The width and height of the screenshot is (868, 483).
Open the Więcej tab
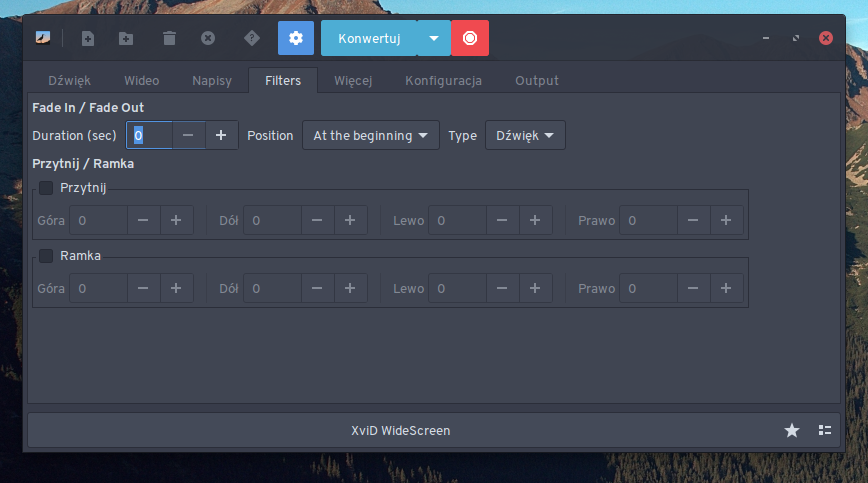click(x=353, y=81)
